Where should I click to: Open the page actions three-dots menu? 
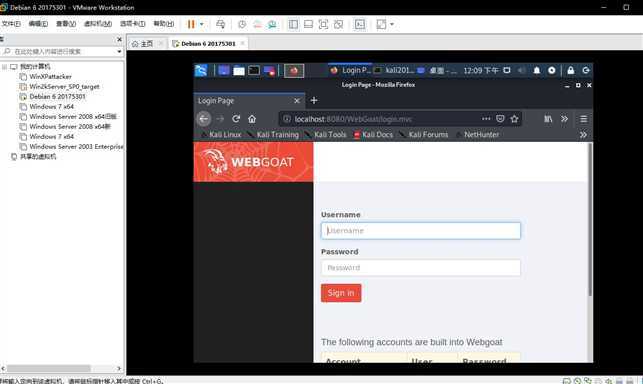[x=486, y=119]
